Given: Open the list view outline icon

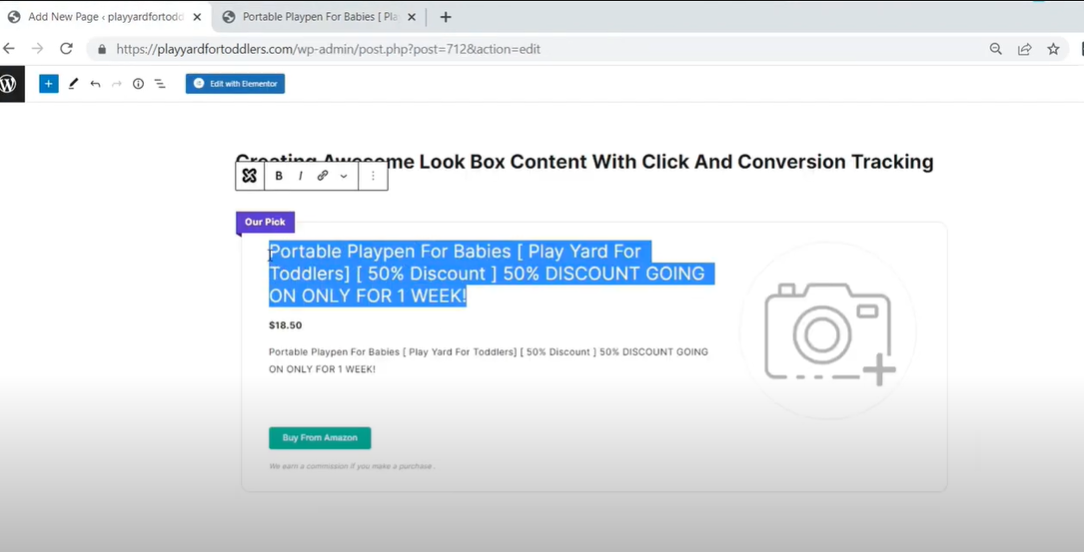Looking at the screenshot, I should tap(160, 84).
